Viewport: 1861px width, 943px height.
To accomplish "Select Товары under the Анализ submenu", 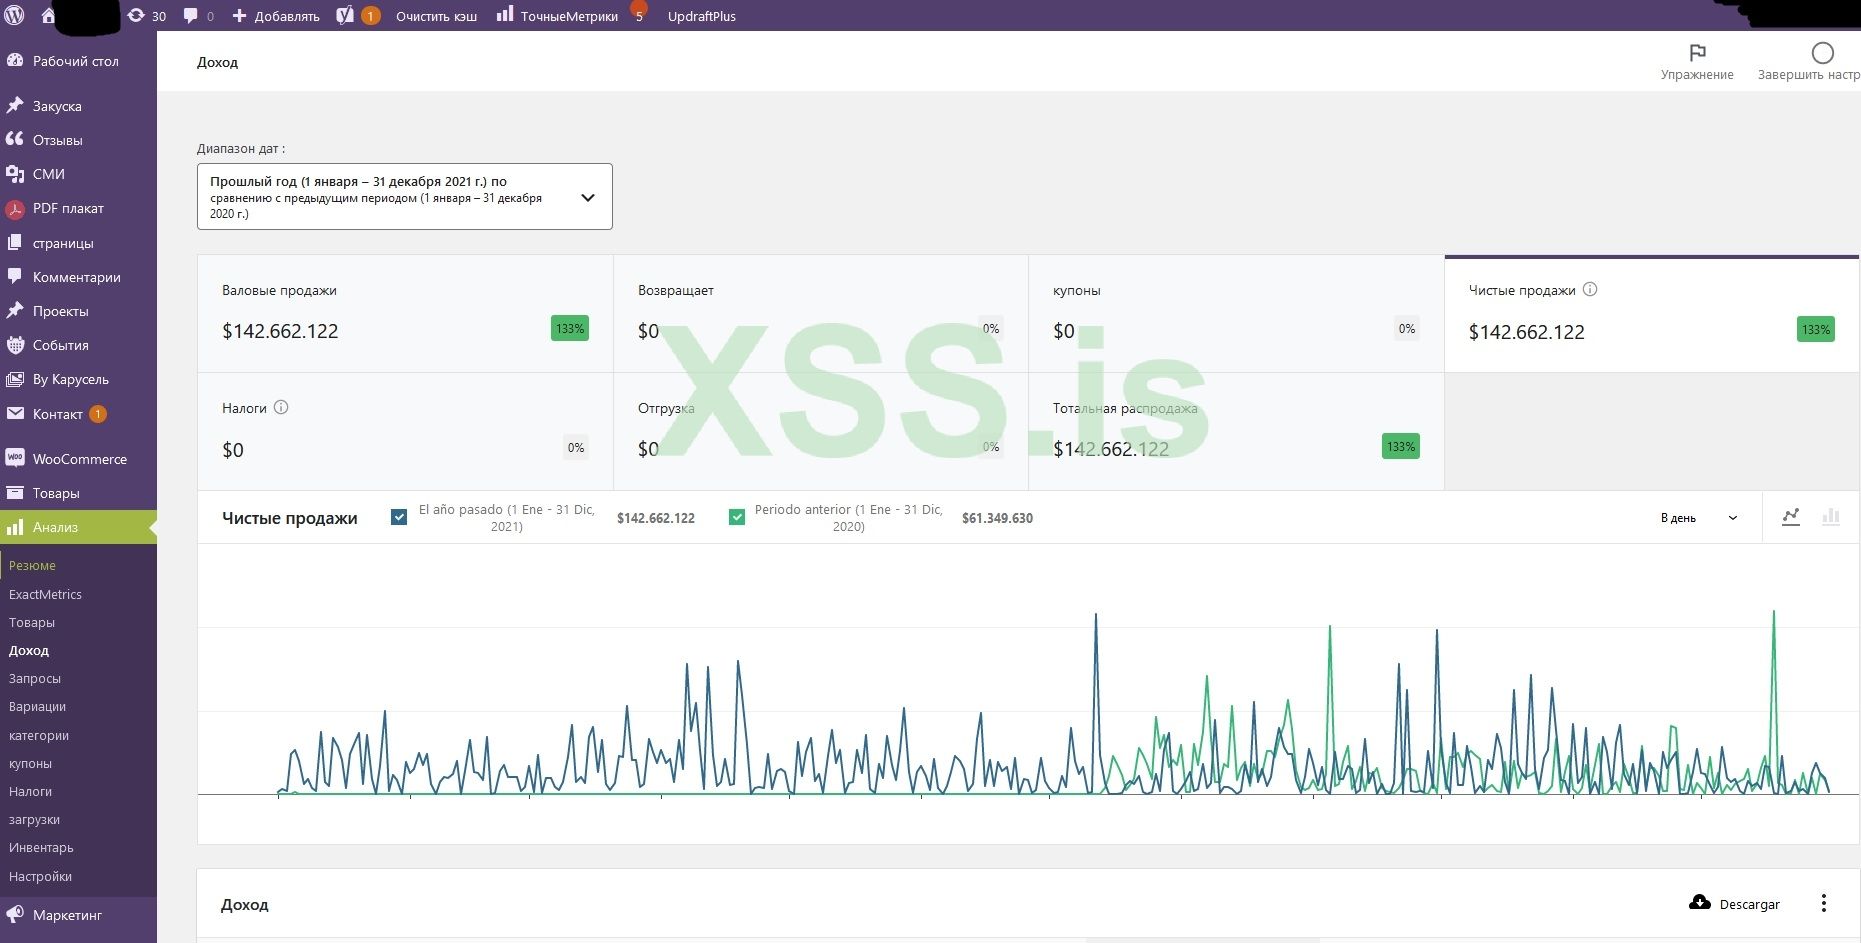I will (32, 622).
